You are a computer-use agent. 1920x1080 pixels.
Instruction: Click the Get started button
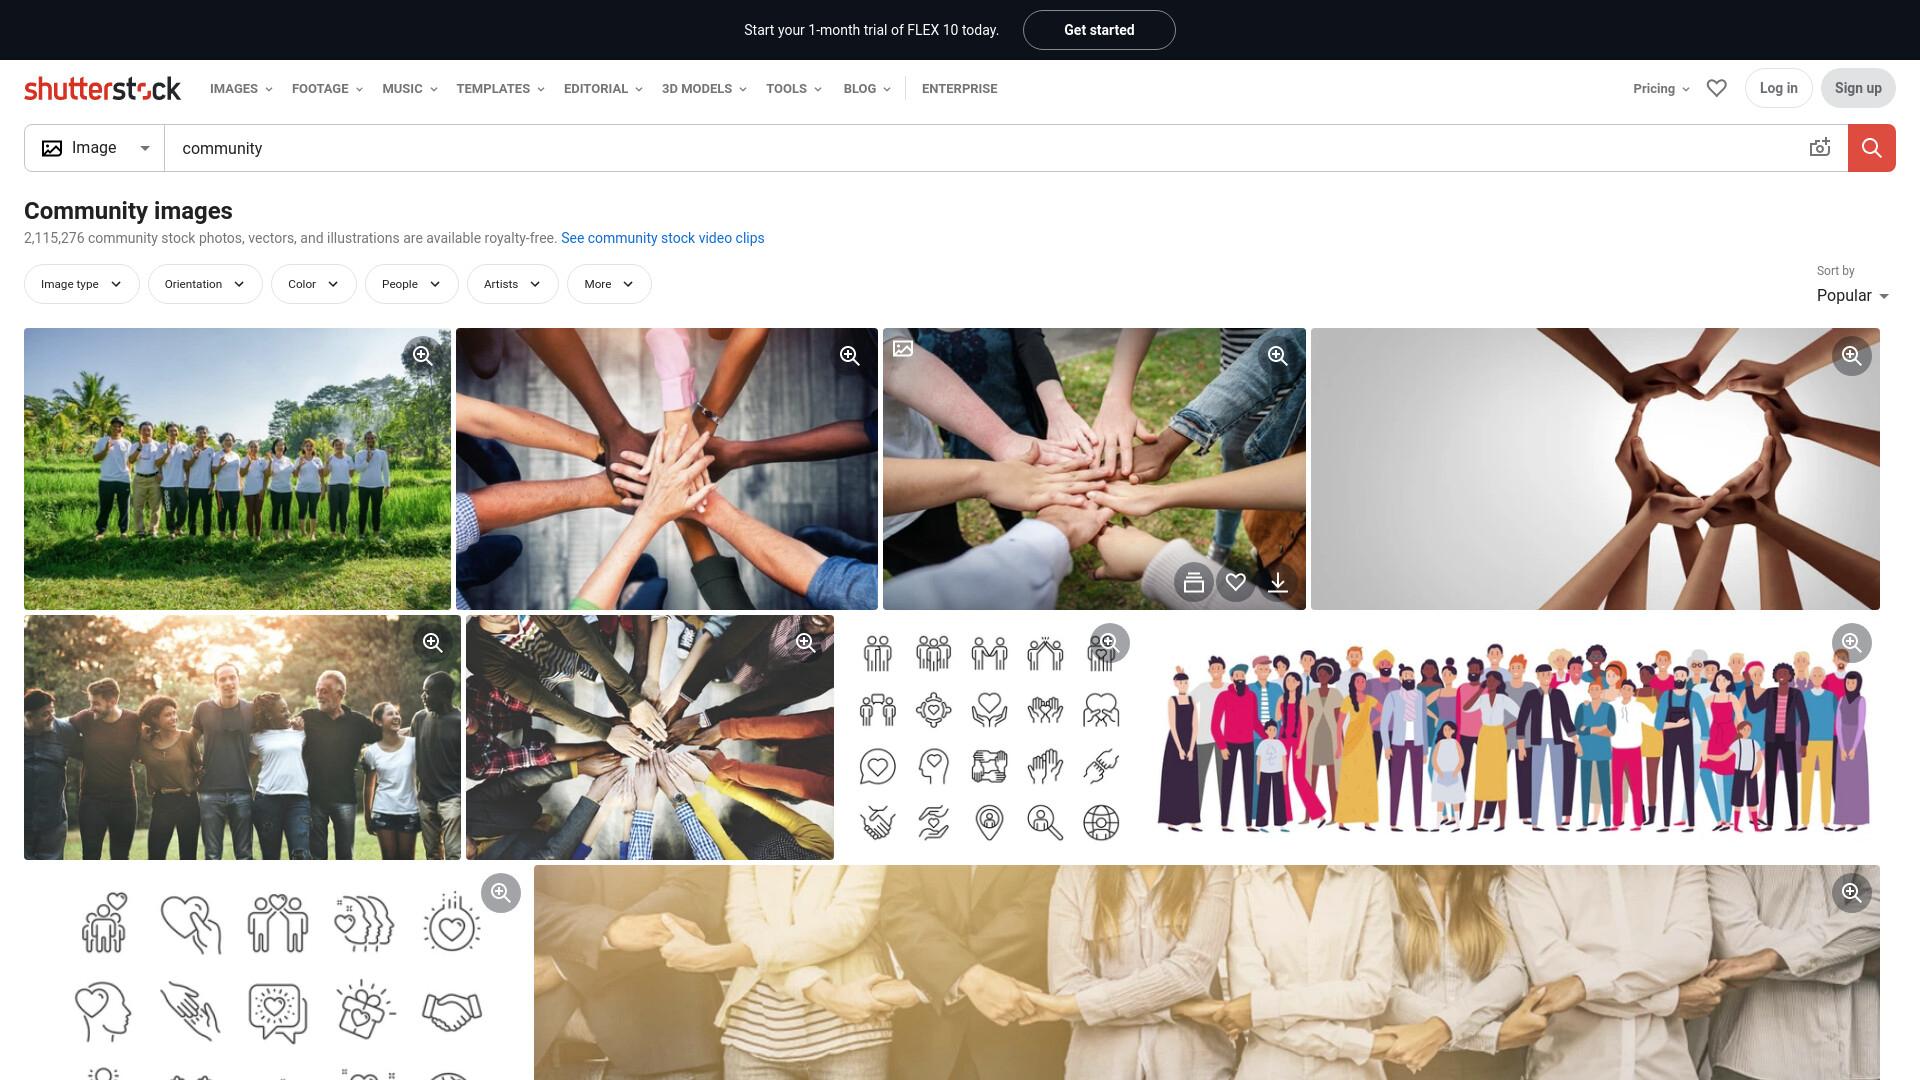click(1099, 30)
